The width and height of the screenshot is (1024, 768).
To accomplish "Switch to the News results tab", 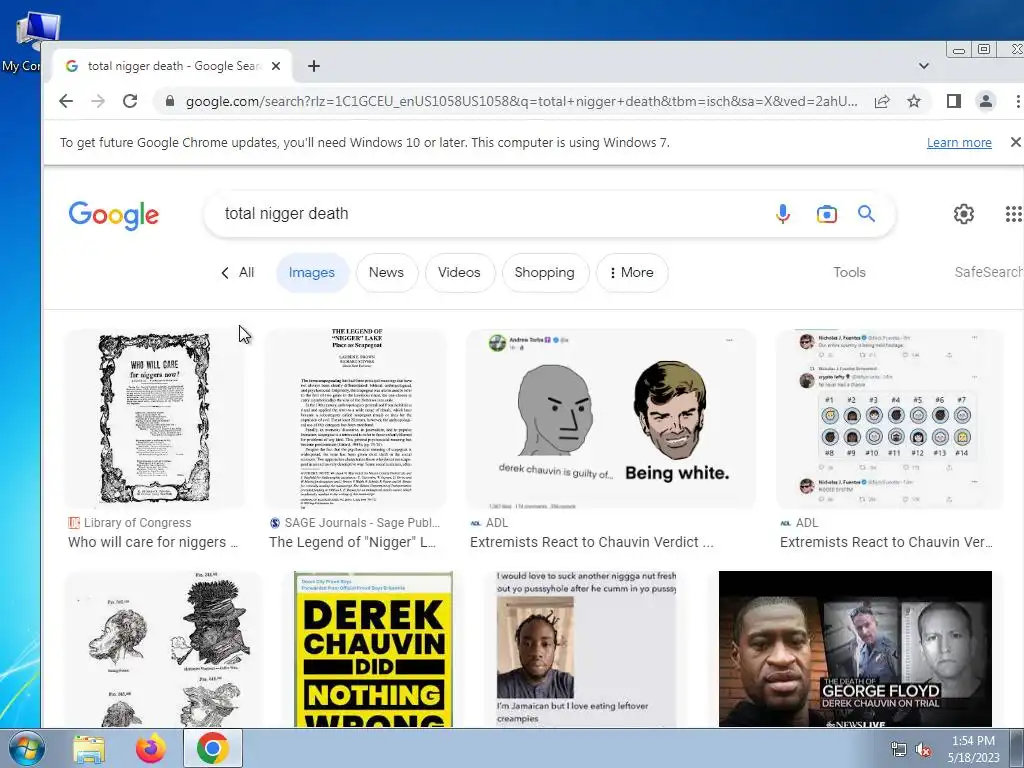I will (386, 272).
